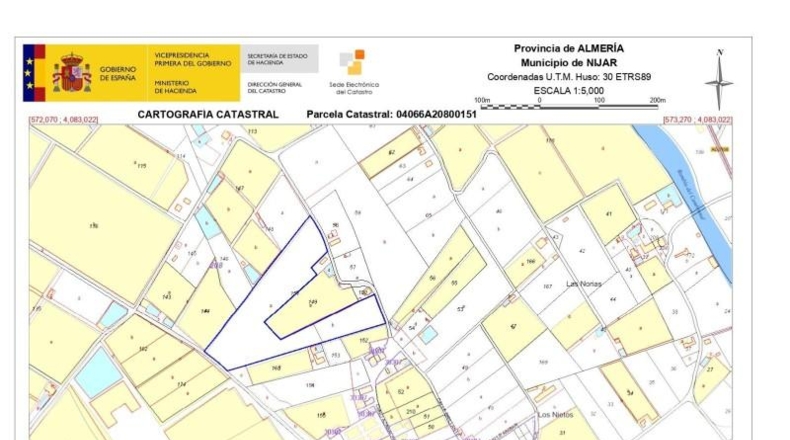
Task: Click the black-and-white scale bar
Action: 570,106
